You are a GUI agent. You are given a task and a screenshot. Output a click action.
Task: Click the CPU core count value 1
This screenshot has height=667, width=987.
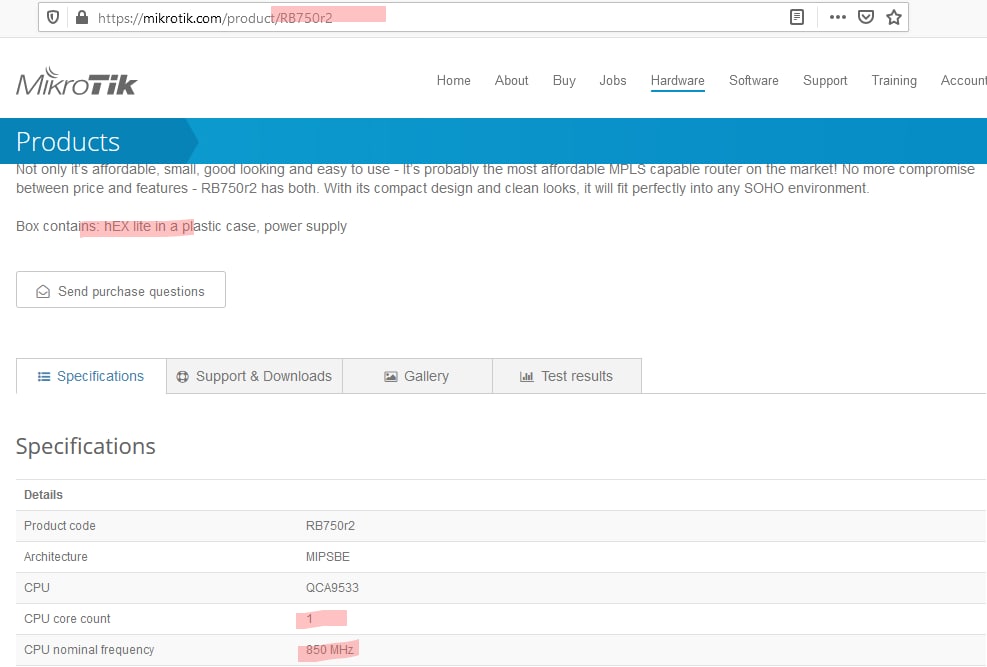pyautogui.click(x=310, y=619)
